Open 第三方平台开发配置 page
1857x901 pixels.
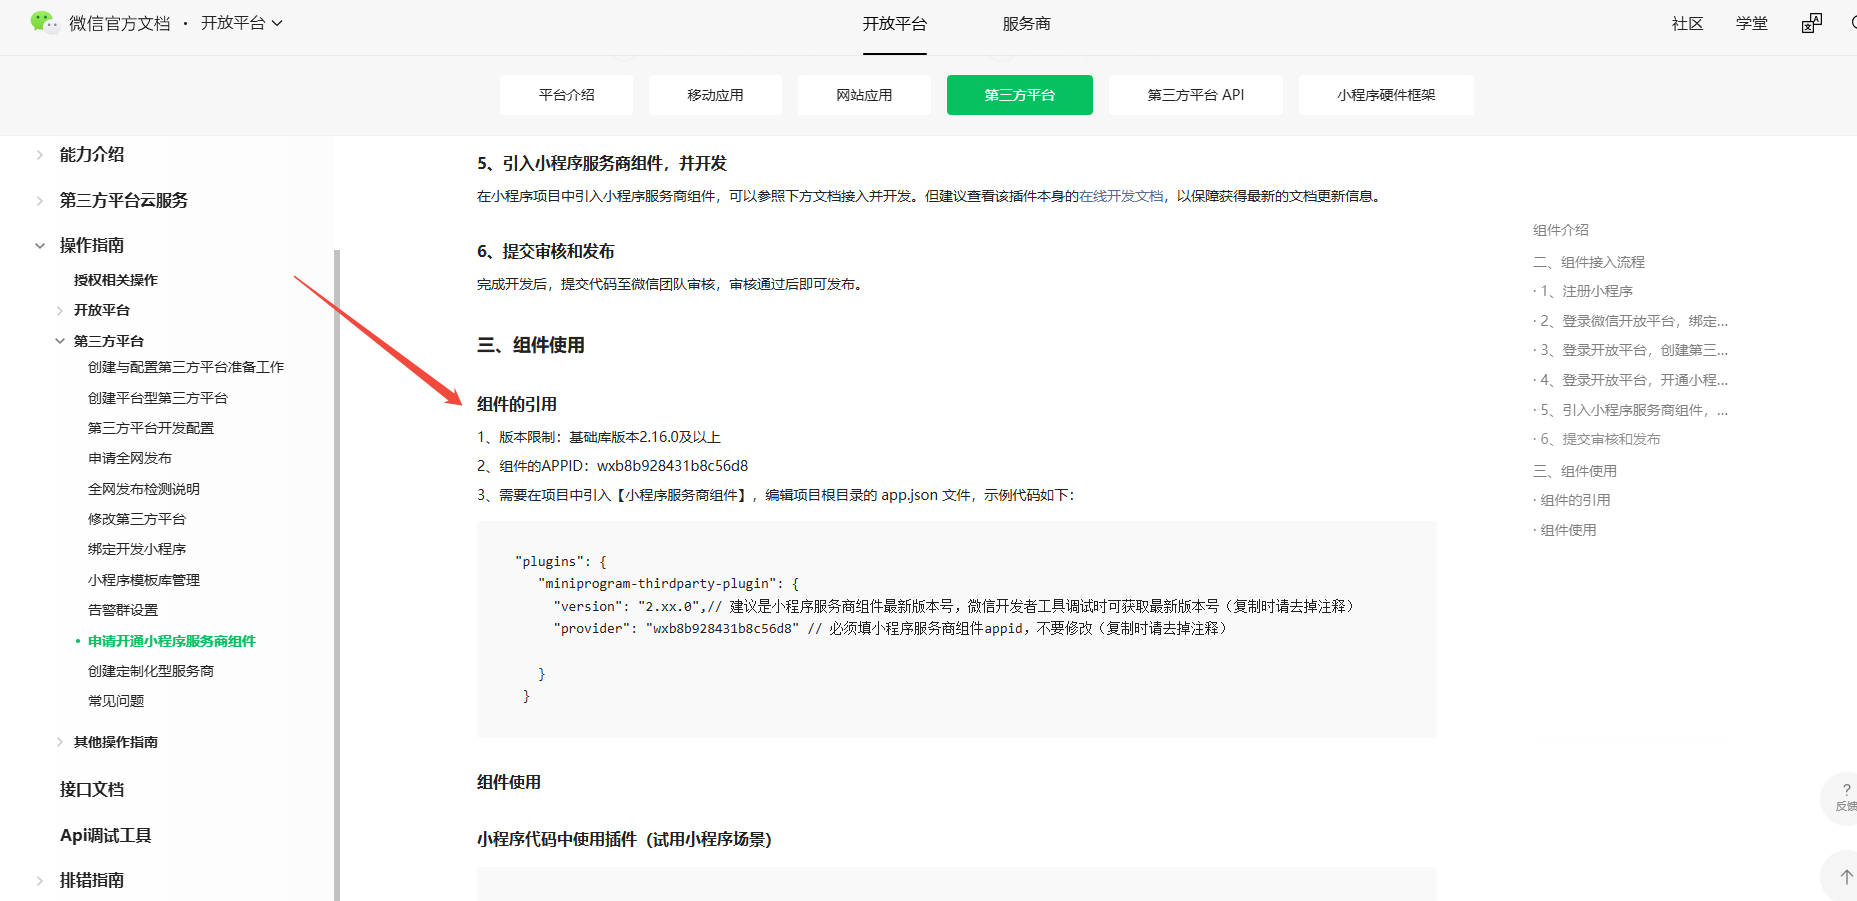[151, 428]
